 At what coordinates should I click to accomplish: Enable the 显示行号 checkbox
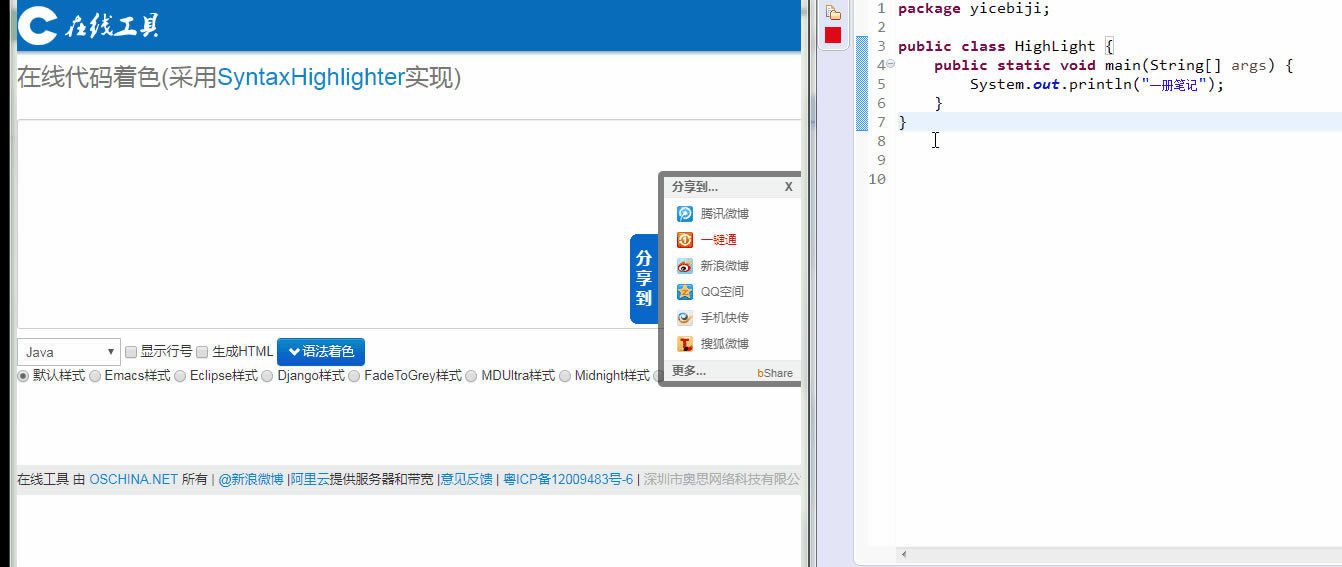(130, 352)
